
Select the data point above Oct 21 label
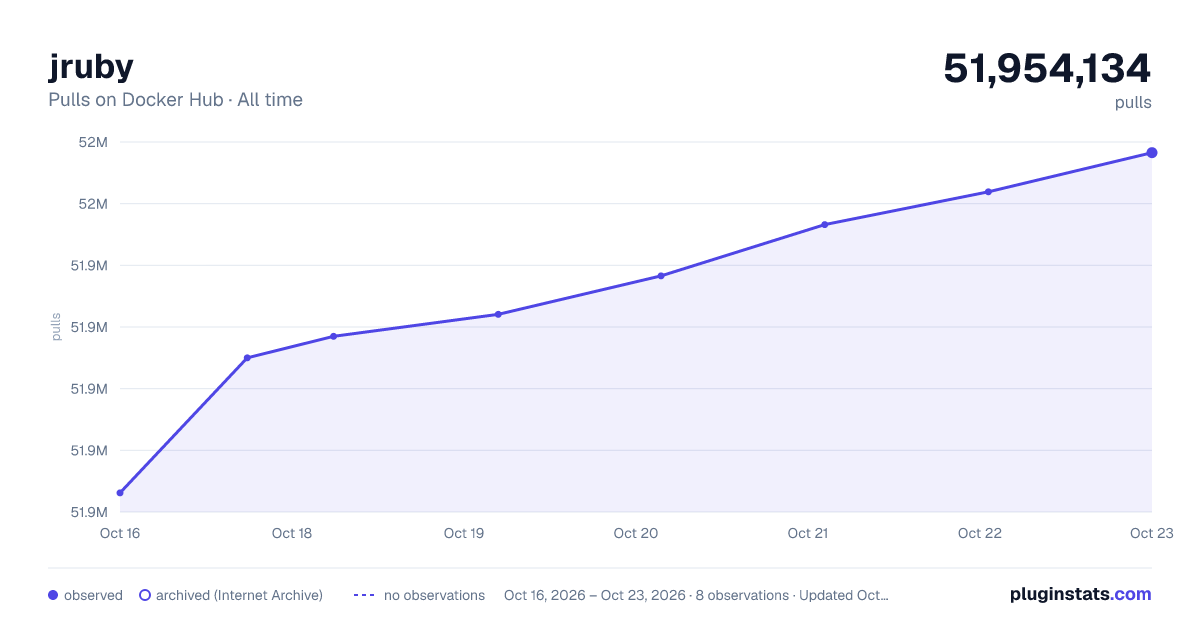click(x=825, y=225)
